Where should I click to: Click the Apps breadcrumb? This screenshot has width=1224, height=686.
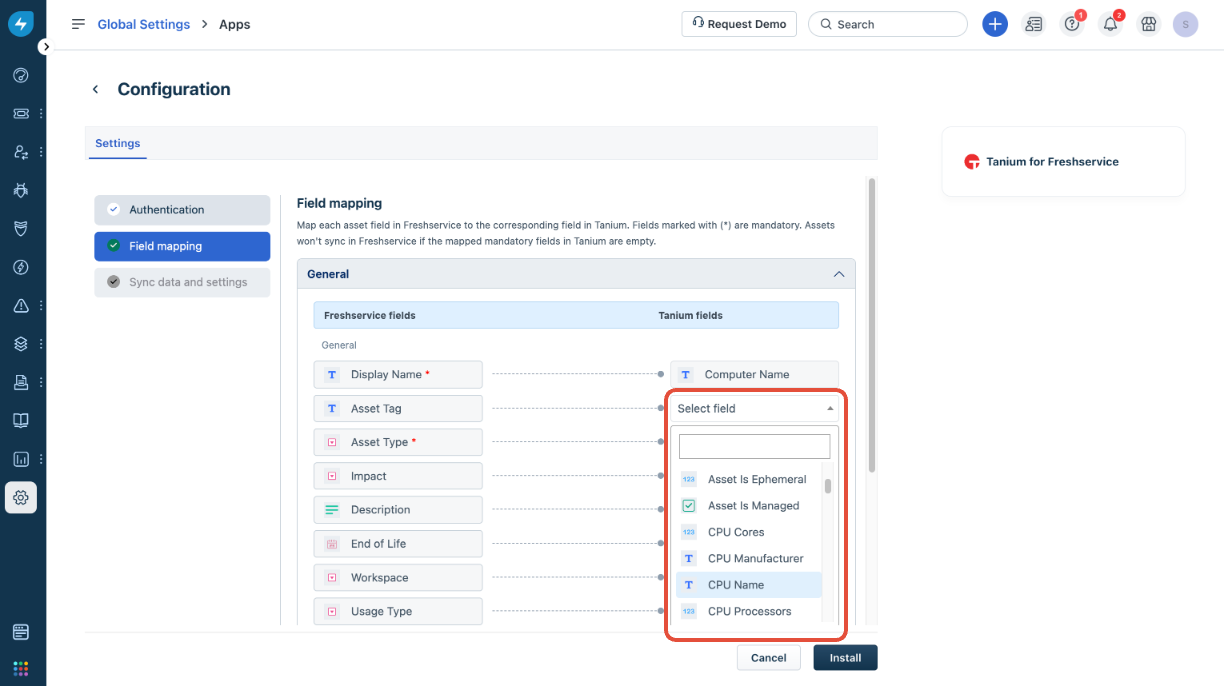(x=235, y=24)
